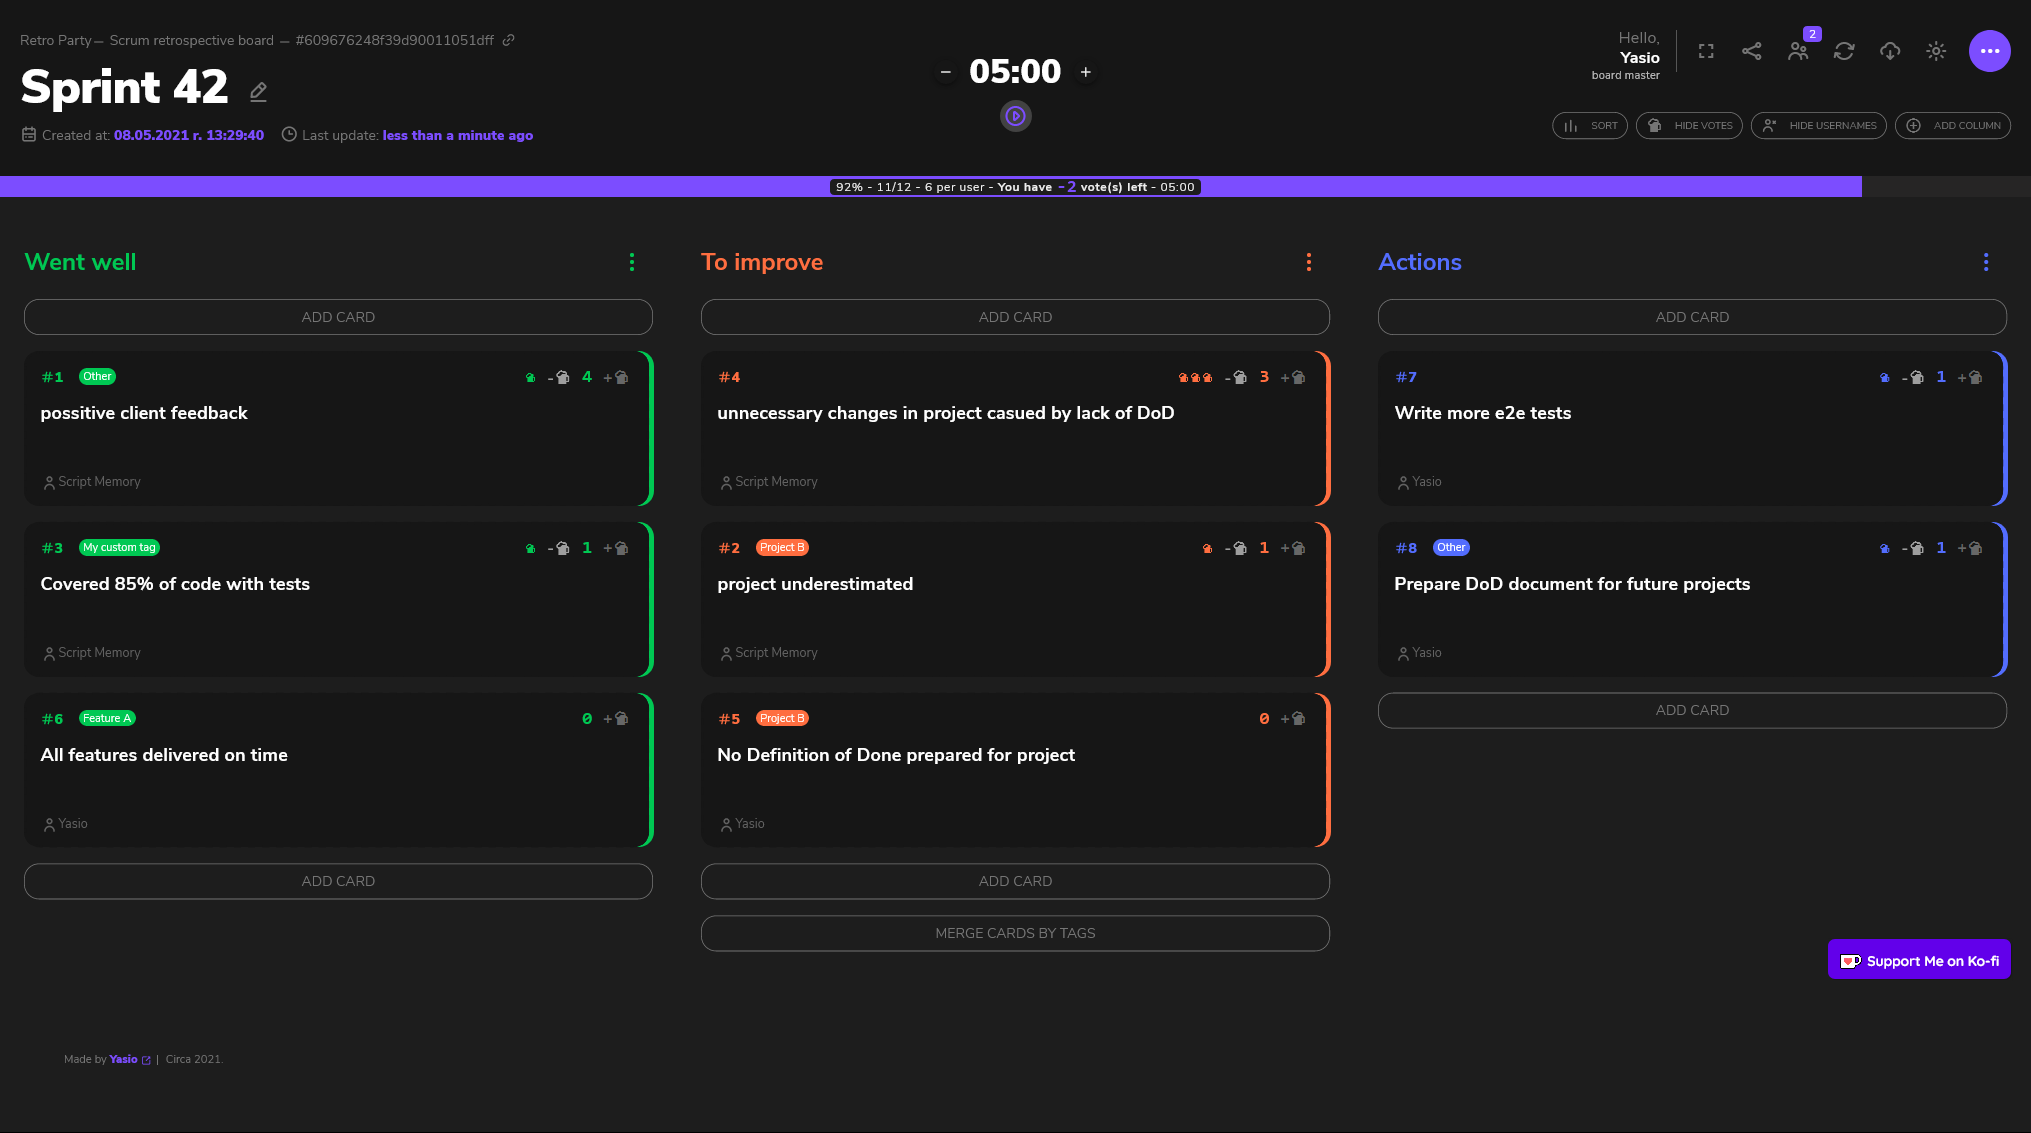
Task: Toggle Hide Votes button
Action: (1689, 126)
